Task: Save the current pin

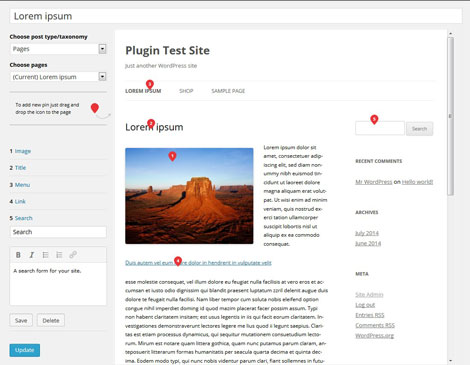Action: (x=21, y=320)
